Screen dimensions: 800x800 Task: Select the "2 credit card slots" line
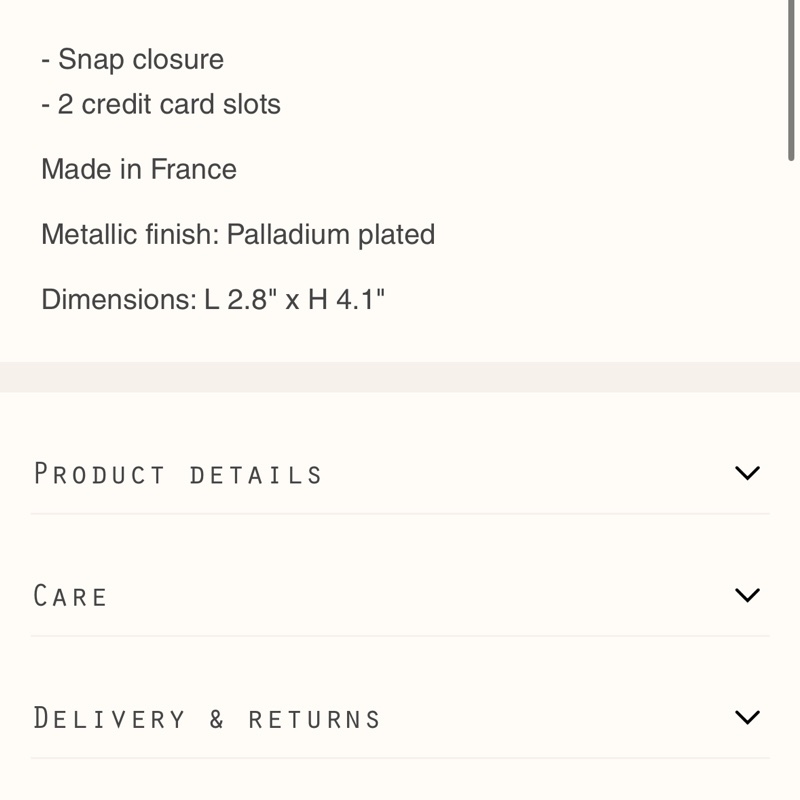coord(168,104)
